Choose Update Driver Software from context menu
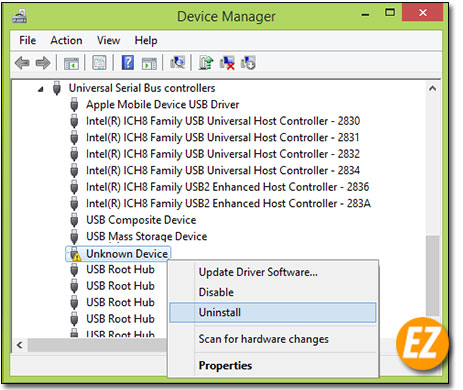 point(273,272)
